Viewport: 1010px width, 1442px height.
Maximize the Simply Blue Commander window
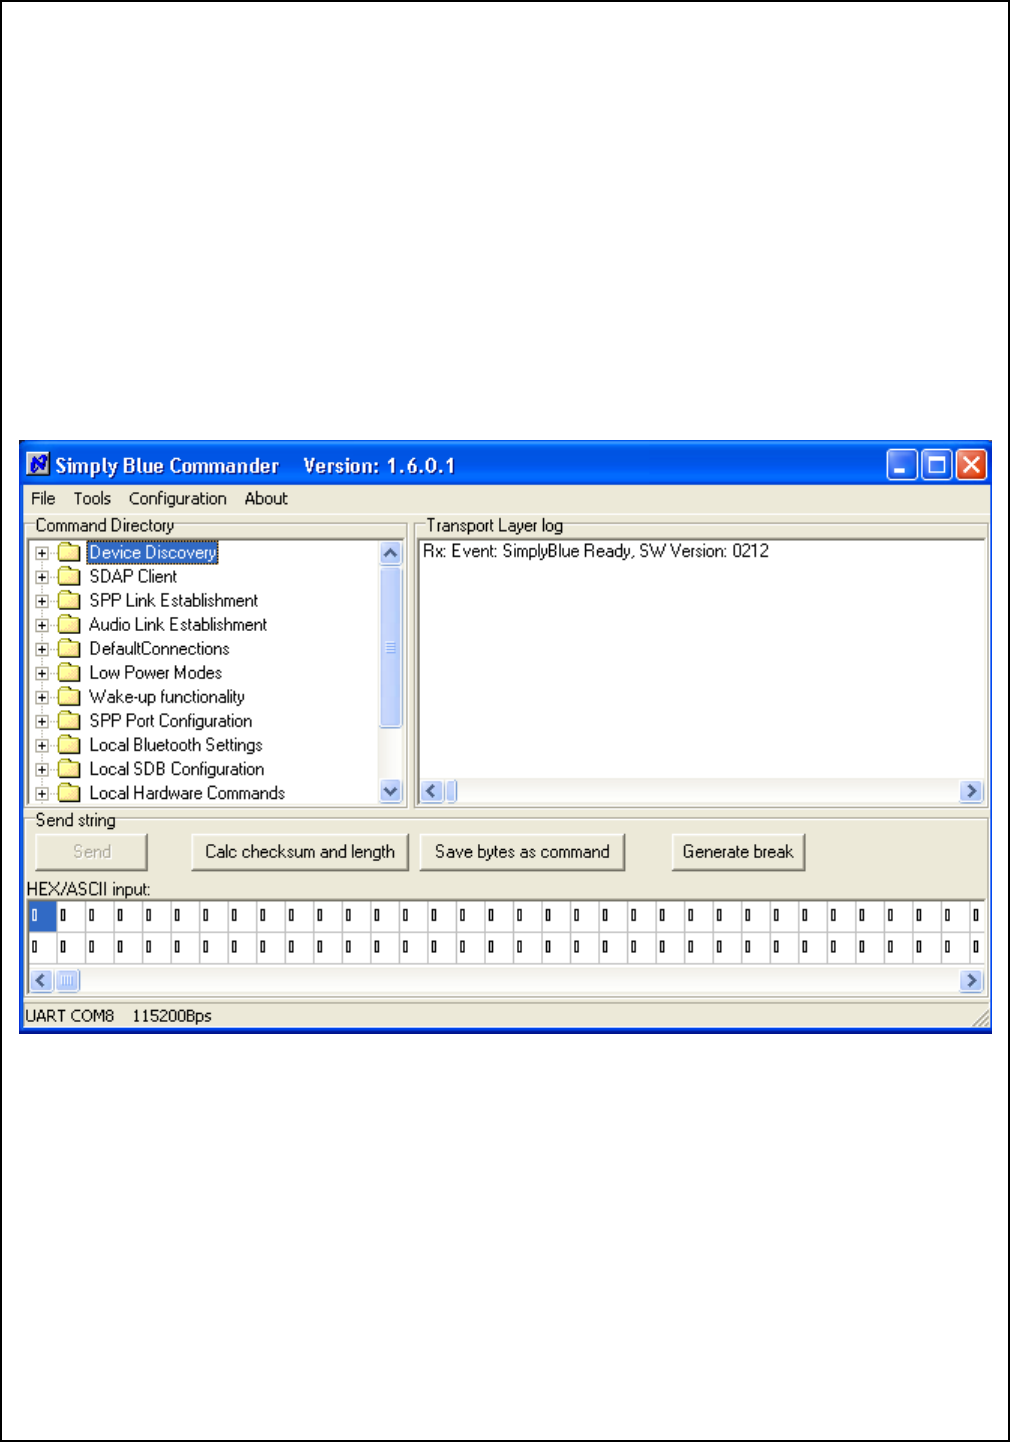pyautogui.click(x=937, y=465)
